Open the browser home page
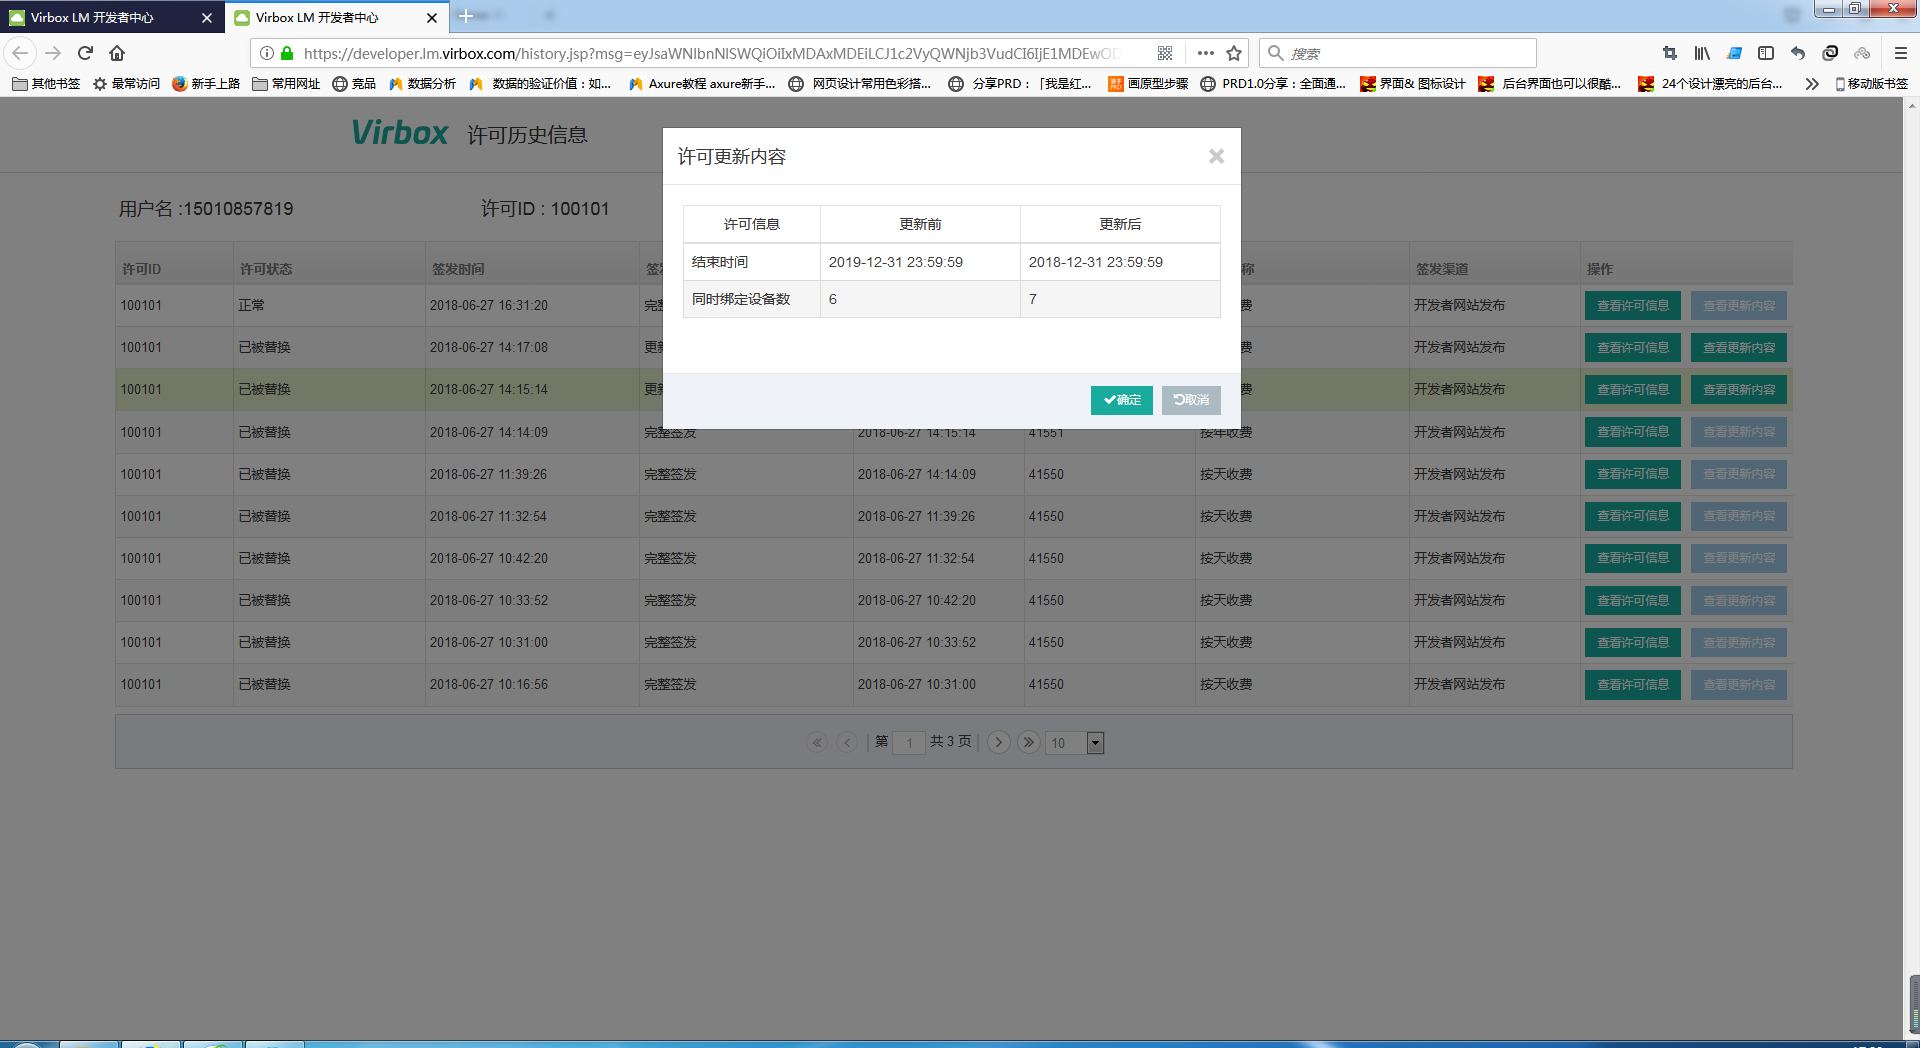This screenshot has height=1048, width=1920. pyautogui.click(x=117, y=53)
